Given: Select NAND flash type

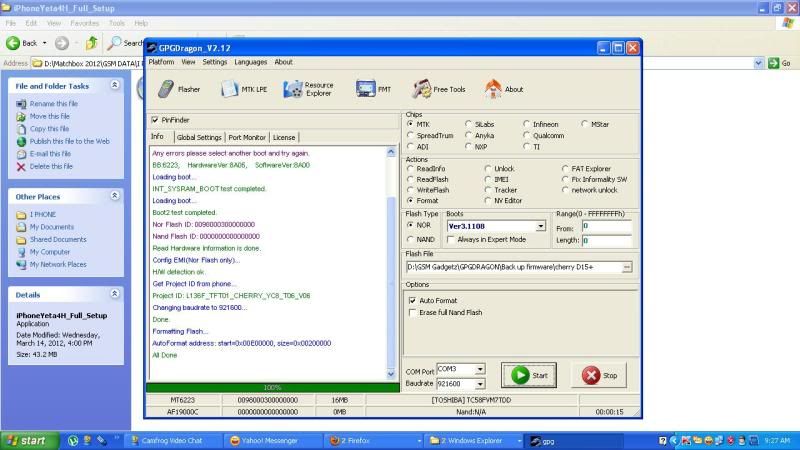Looking at the screenshot, I should pos(410,239).
